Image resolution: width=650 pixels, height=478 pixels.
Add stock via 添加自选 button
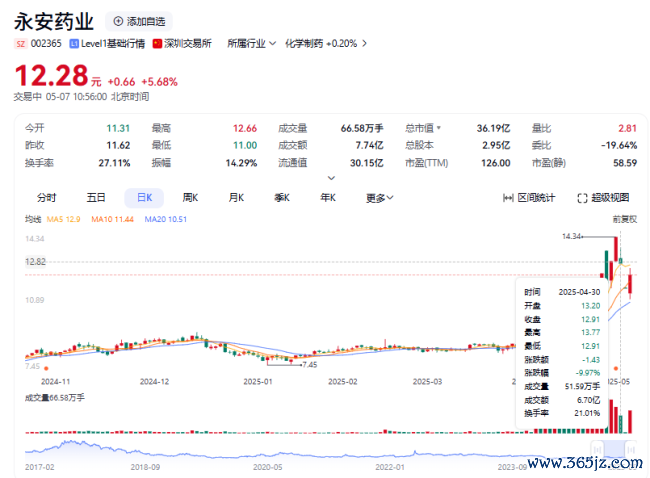(139, 21)
